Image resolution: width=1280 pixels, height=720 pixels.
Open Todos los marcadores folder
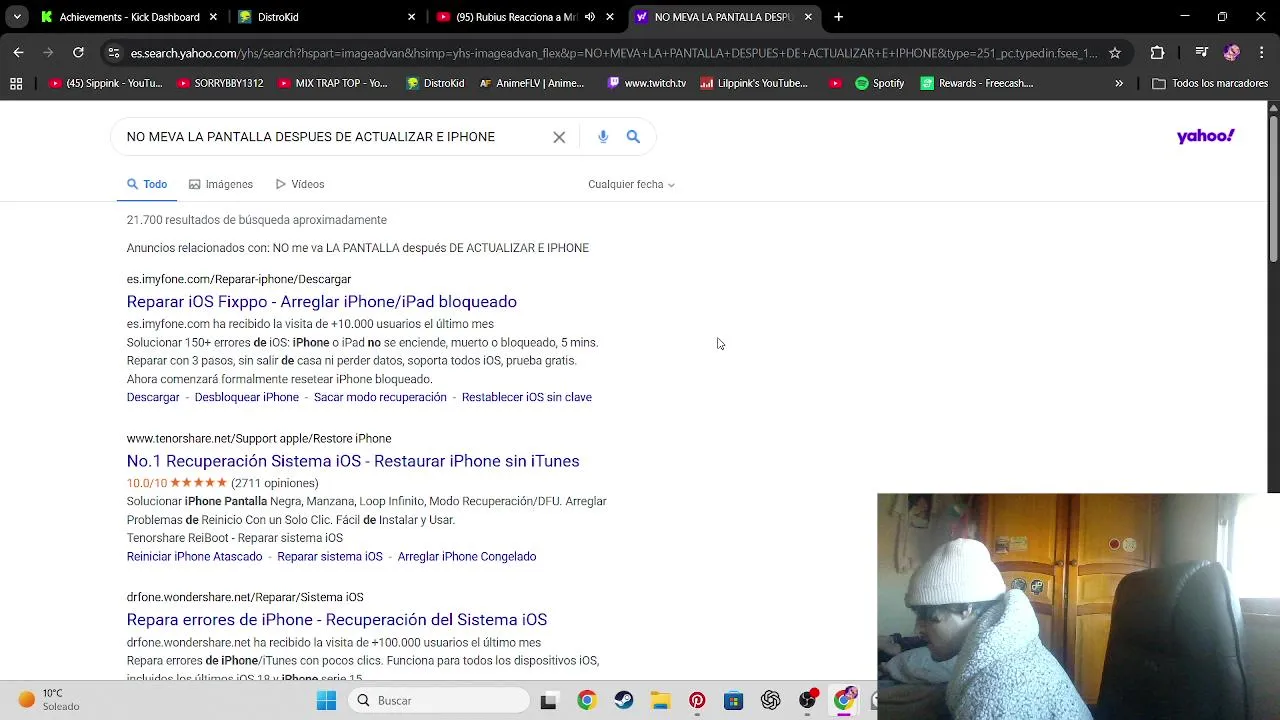(1210, 83)
